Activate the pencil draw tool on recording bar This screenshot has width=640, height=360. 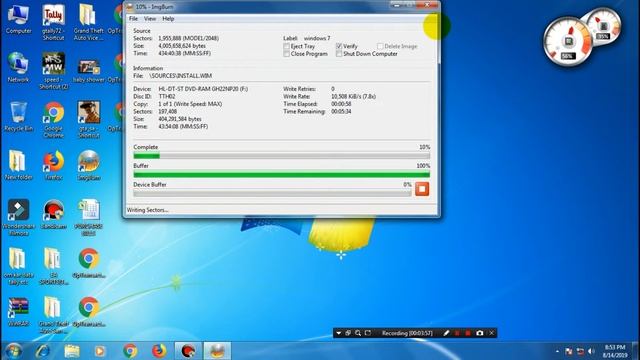[x=446, y=333]
